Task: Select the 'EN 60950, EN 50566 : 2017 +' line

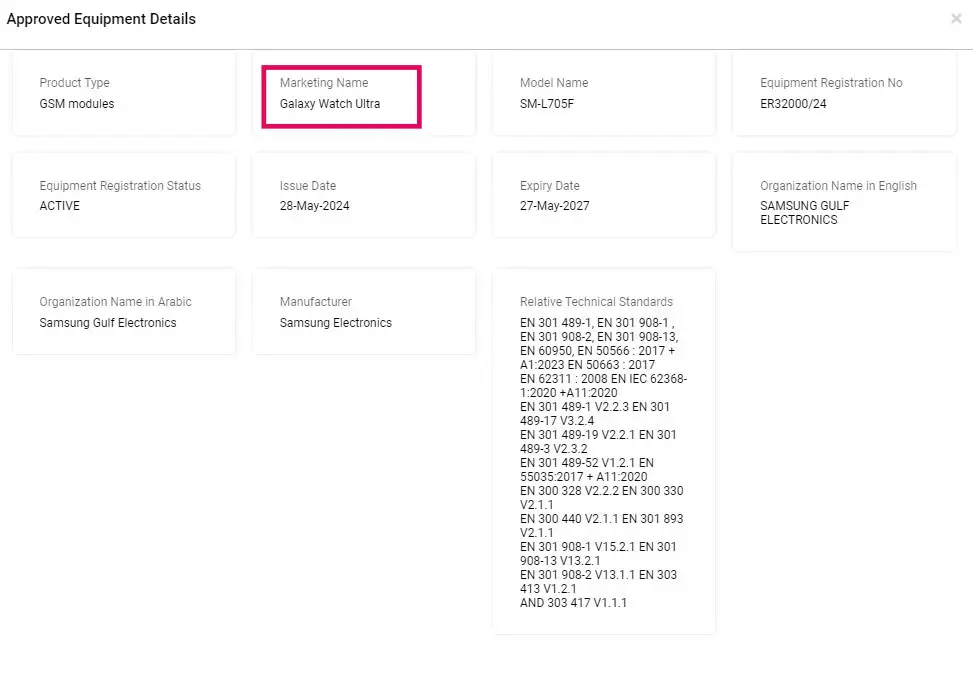Action: pos(598,351)
